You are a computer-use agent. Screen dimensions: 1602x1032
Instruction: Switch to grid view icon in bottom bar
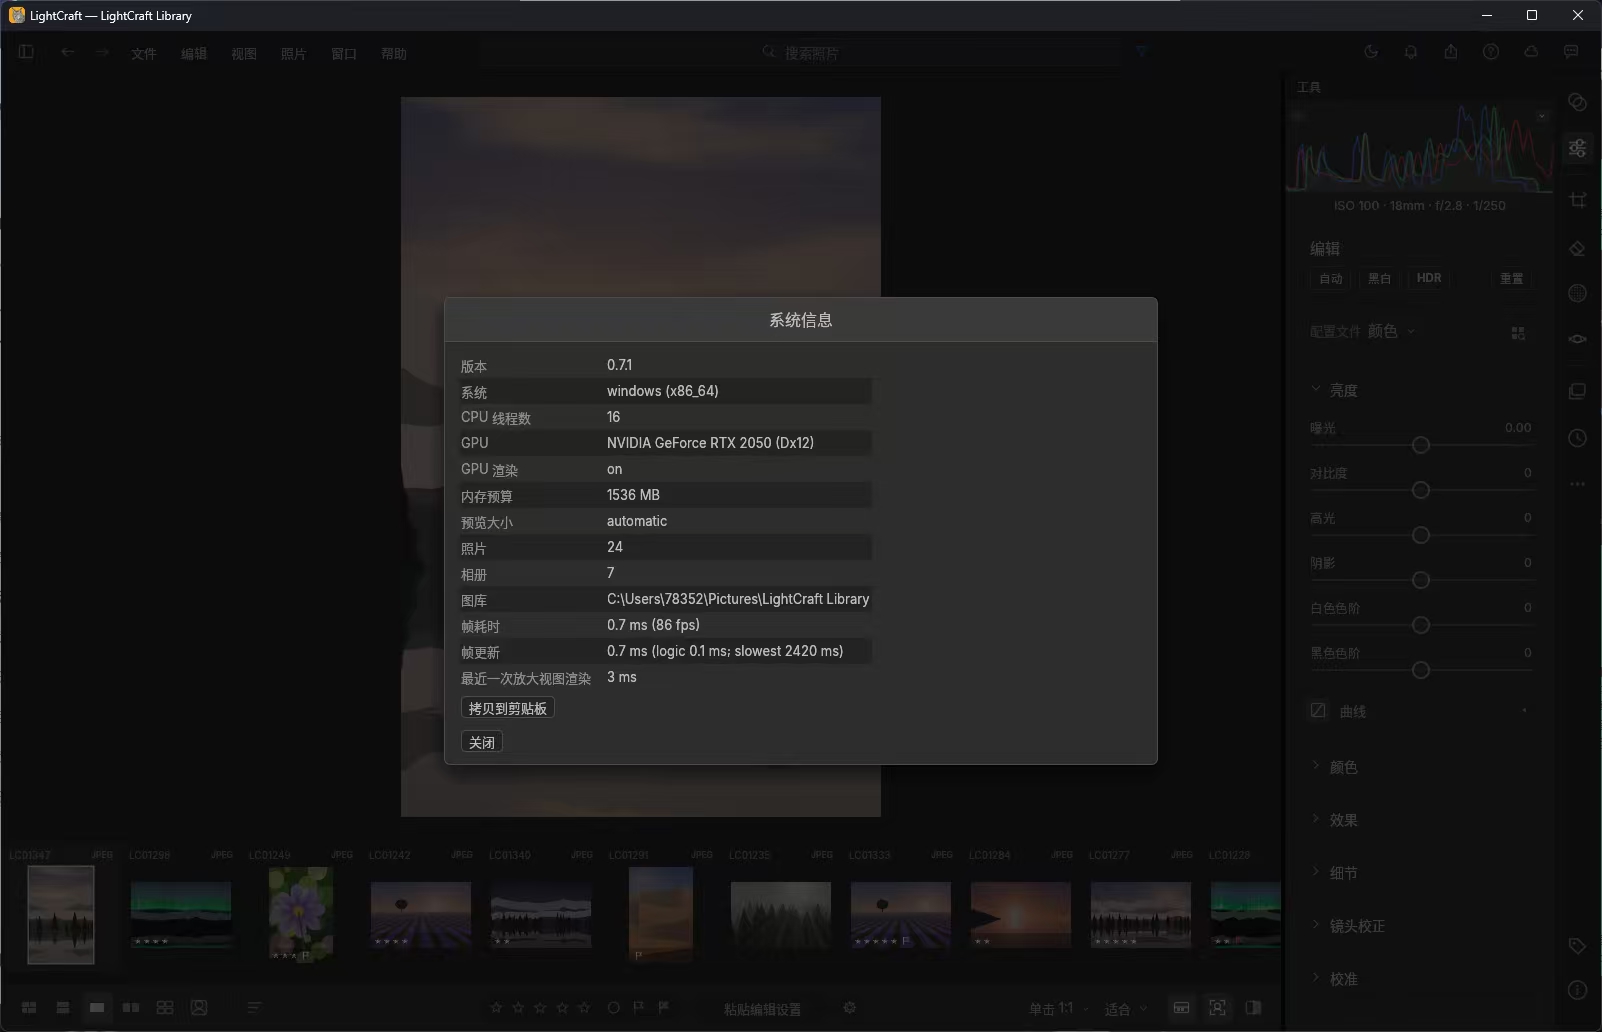(29, 1007)
